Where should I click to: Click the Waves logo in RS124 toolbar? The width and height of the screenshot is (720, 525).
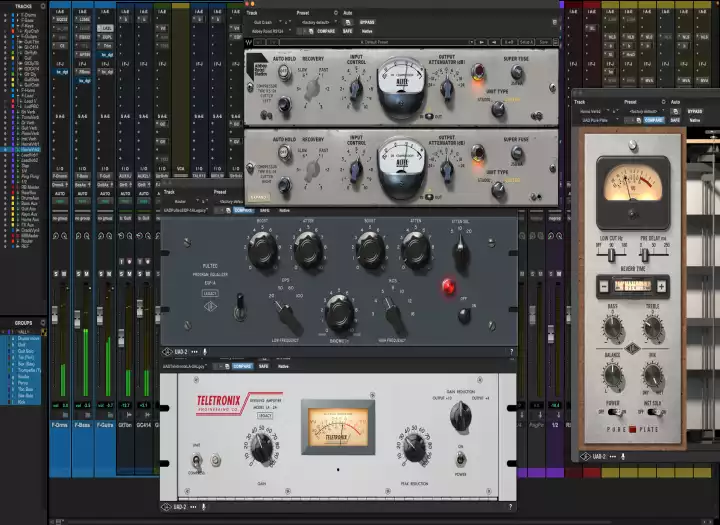click(249, 42)
